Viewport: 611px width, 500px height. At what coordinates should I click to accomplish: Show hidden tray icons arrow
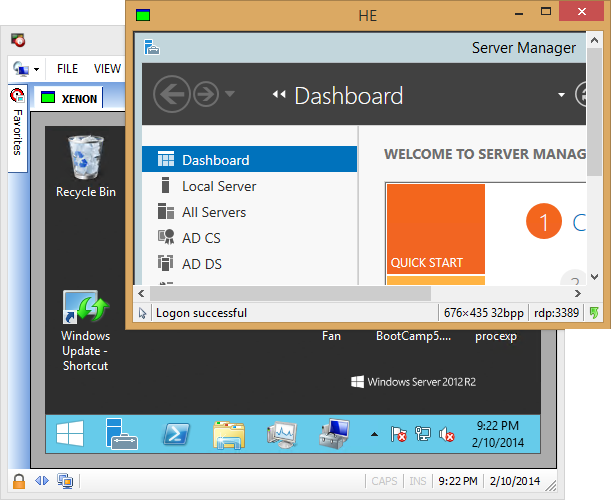[374, 434]
